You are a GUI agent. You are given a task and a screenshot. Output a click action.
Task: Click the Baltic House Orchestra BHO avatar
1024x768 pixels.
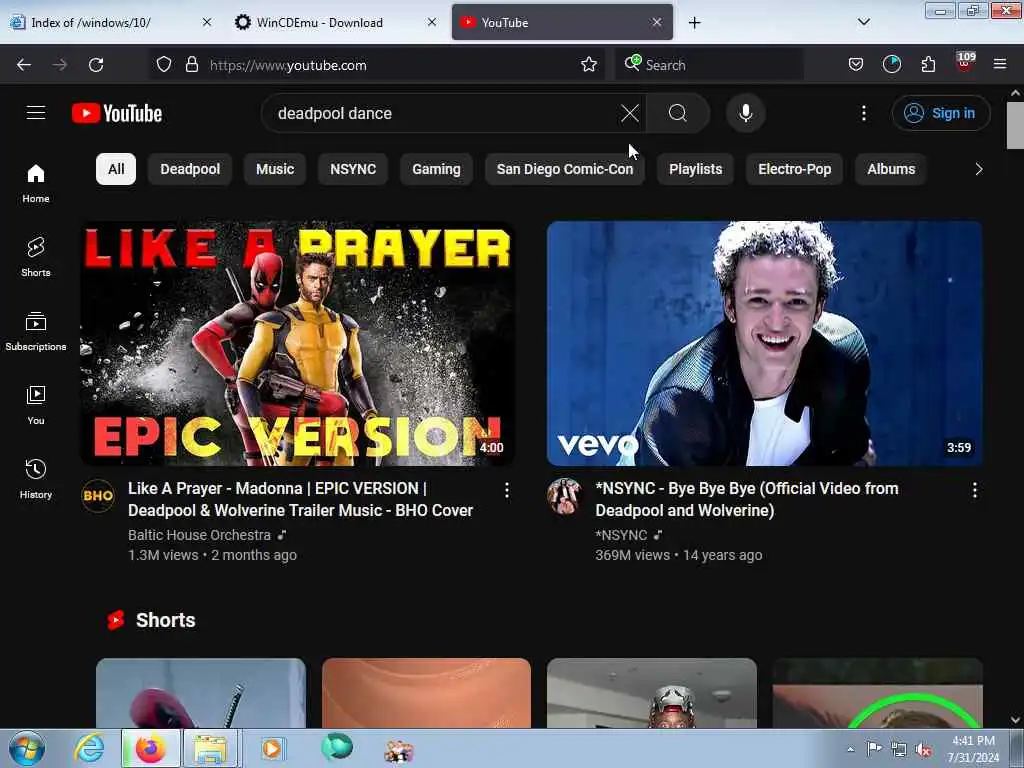click(x=98, y=496)
